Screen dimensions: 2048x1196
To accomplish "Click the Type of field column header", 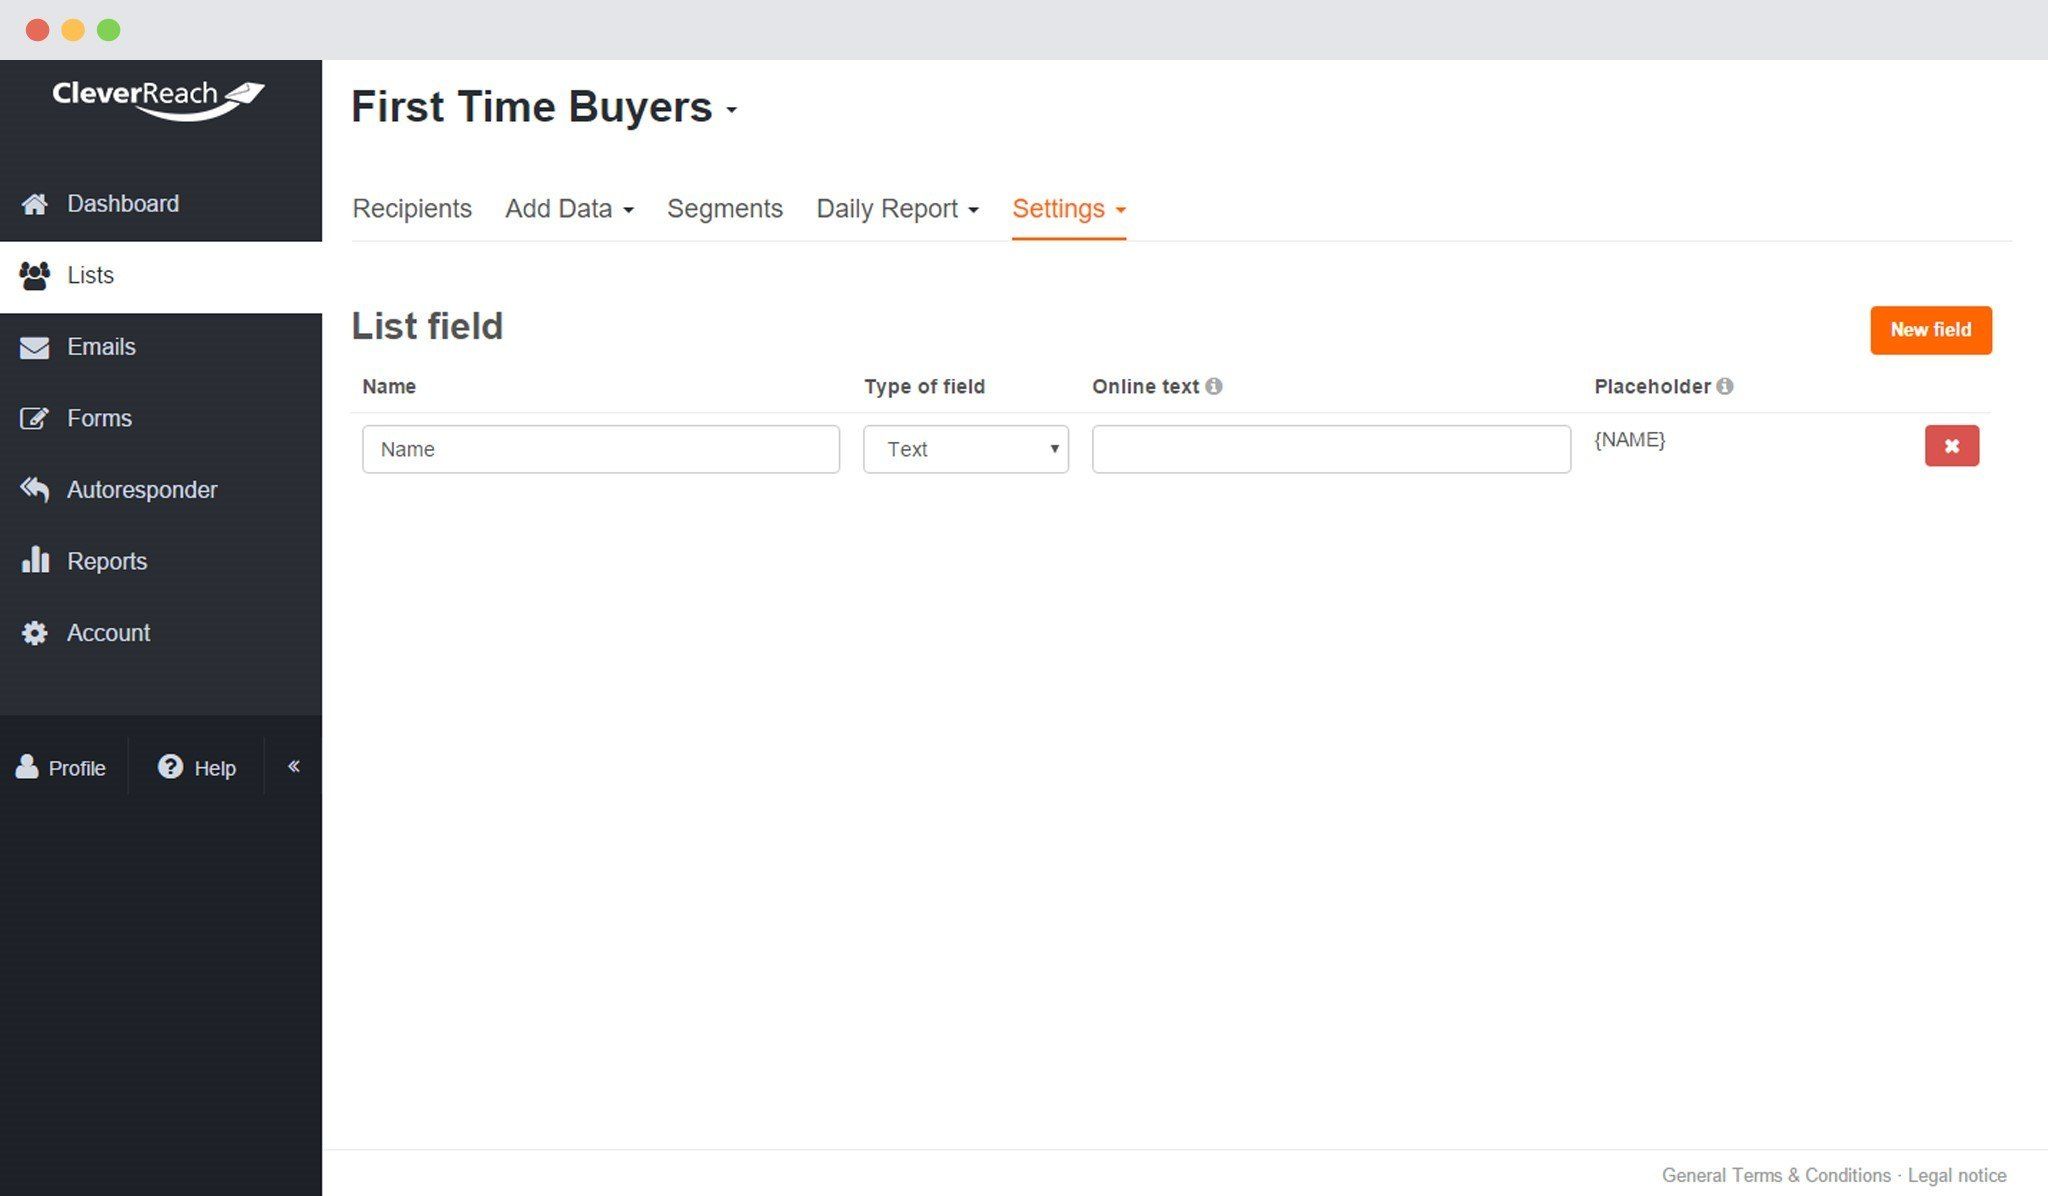I will click(925, 387).
